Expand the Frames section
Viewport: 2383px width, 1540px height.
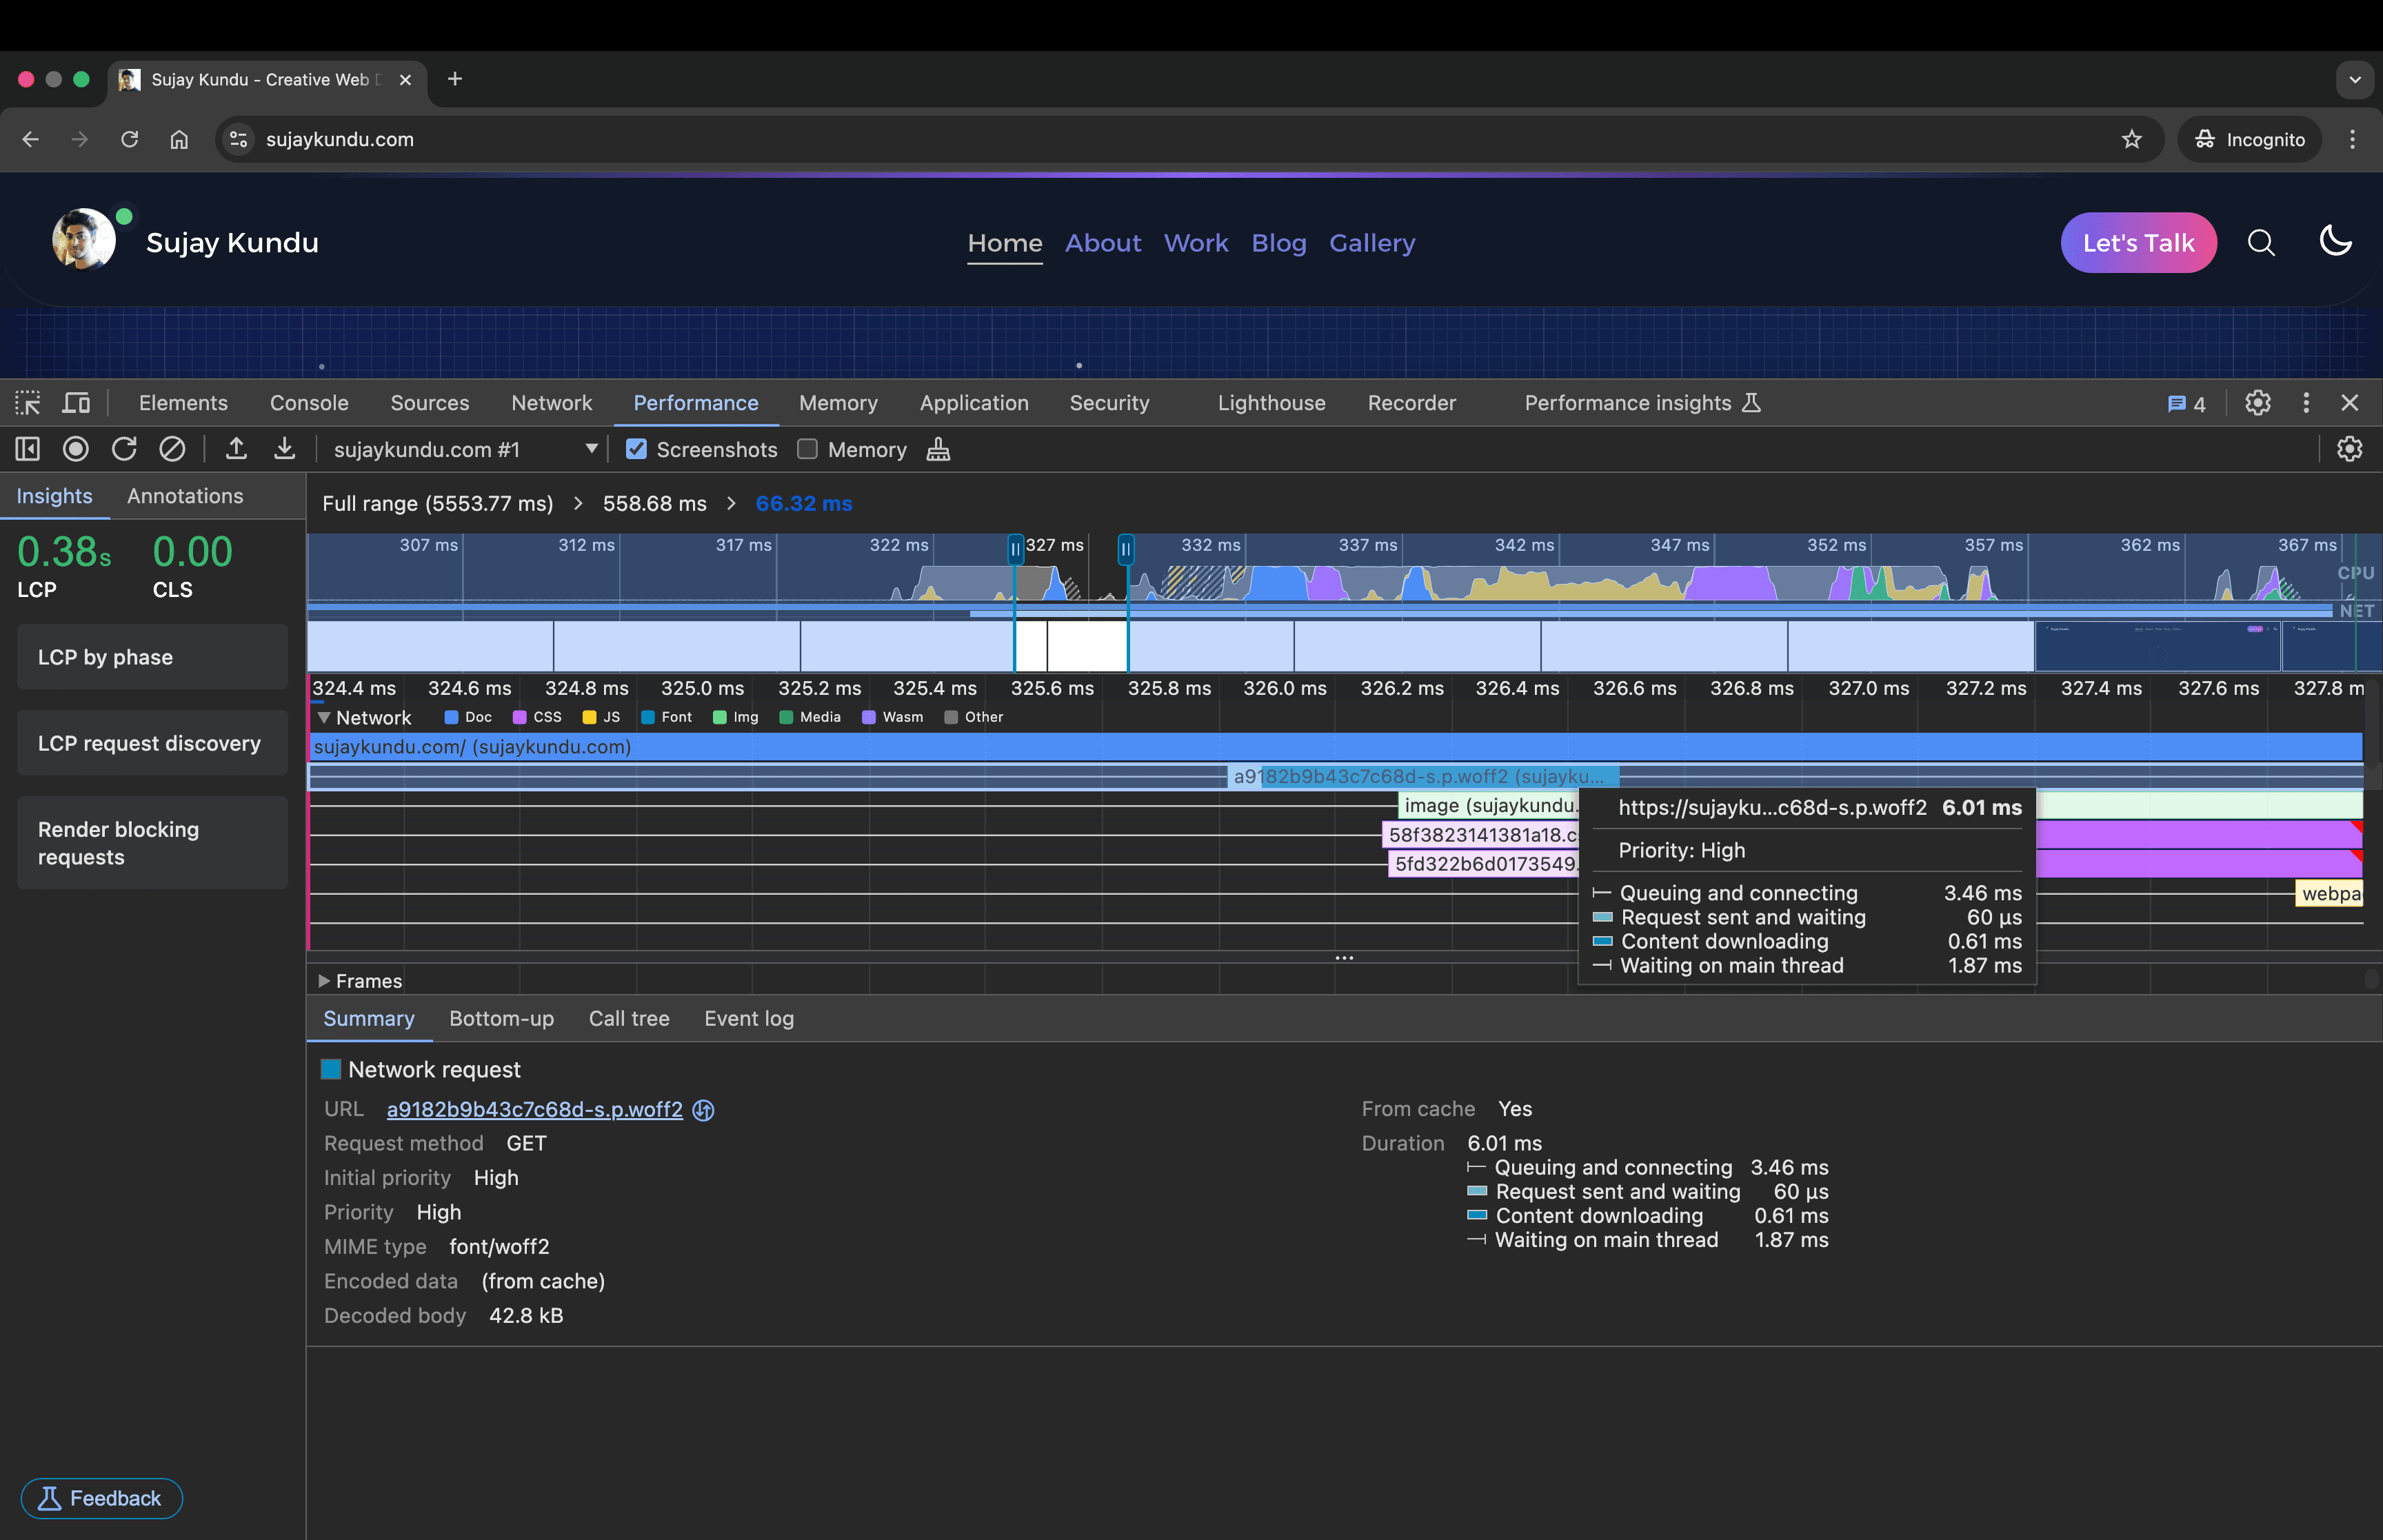[x=323, y=980]
